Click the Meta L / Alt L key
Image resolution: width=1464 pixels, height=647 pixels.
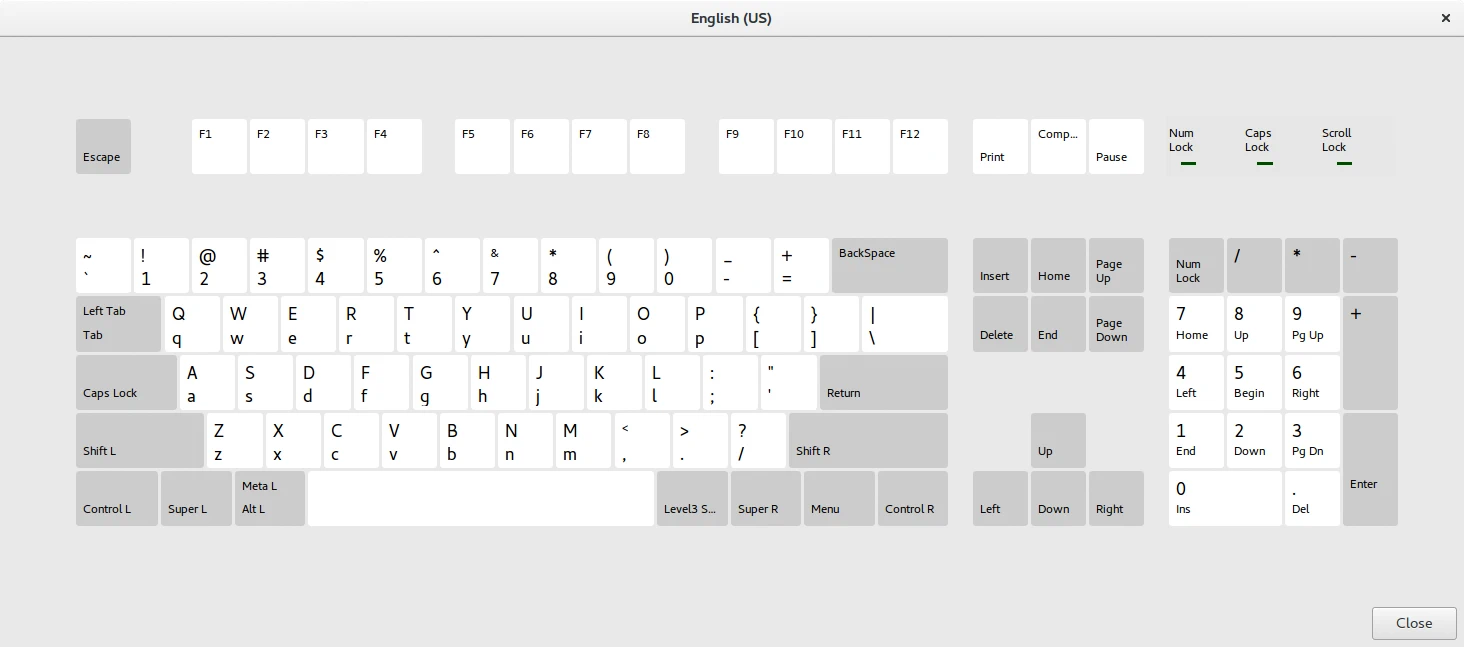tap(270, 498)
